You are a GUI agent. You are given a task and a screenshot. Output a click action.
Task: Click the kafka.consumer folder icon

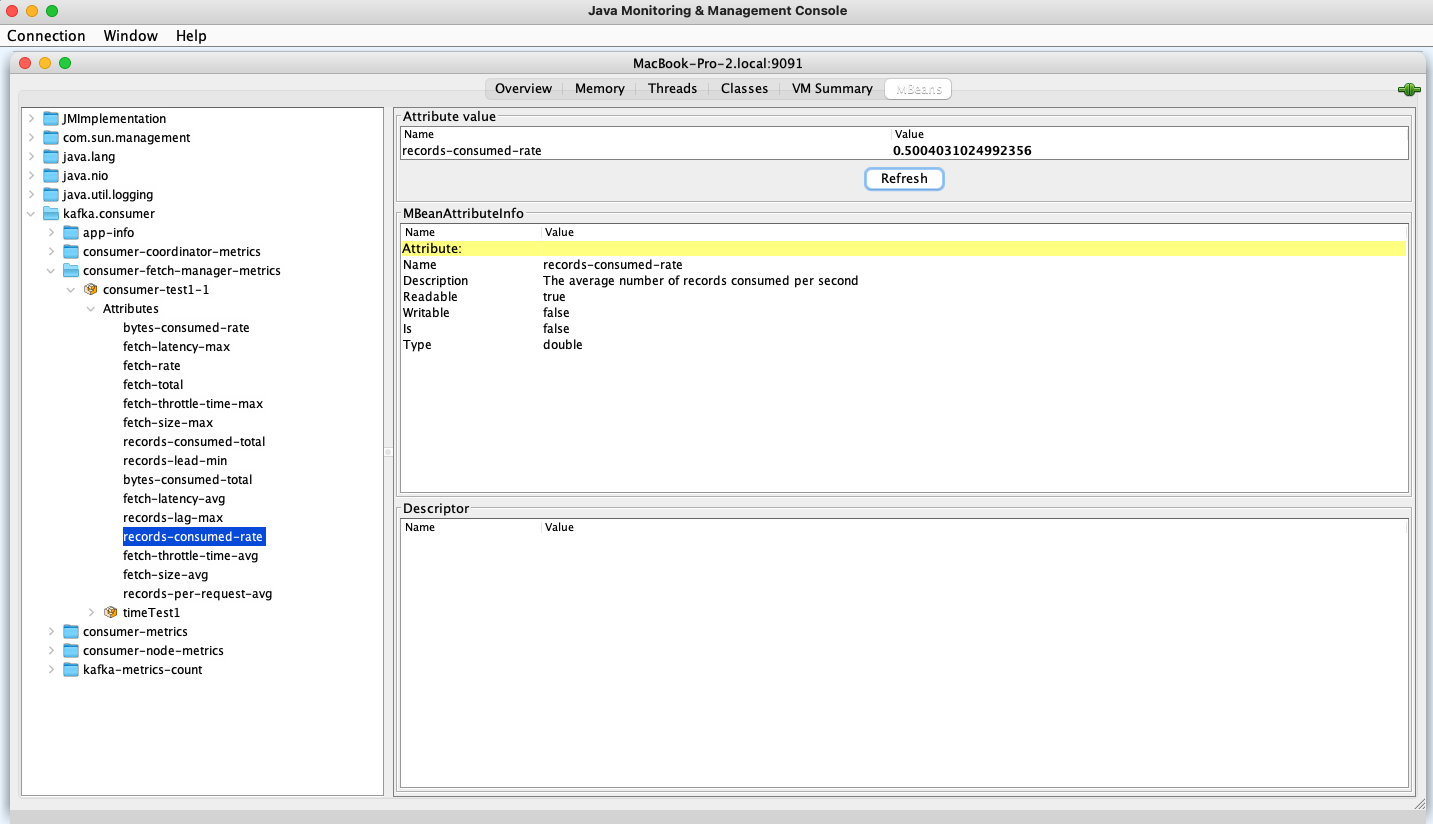click(50, 213)
